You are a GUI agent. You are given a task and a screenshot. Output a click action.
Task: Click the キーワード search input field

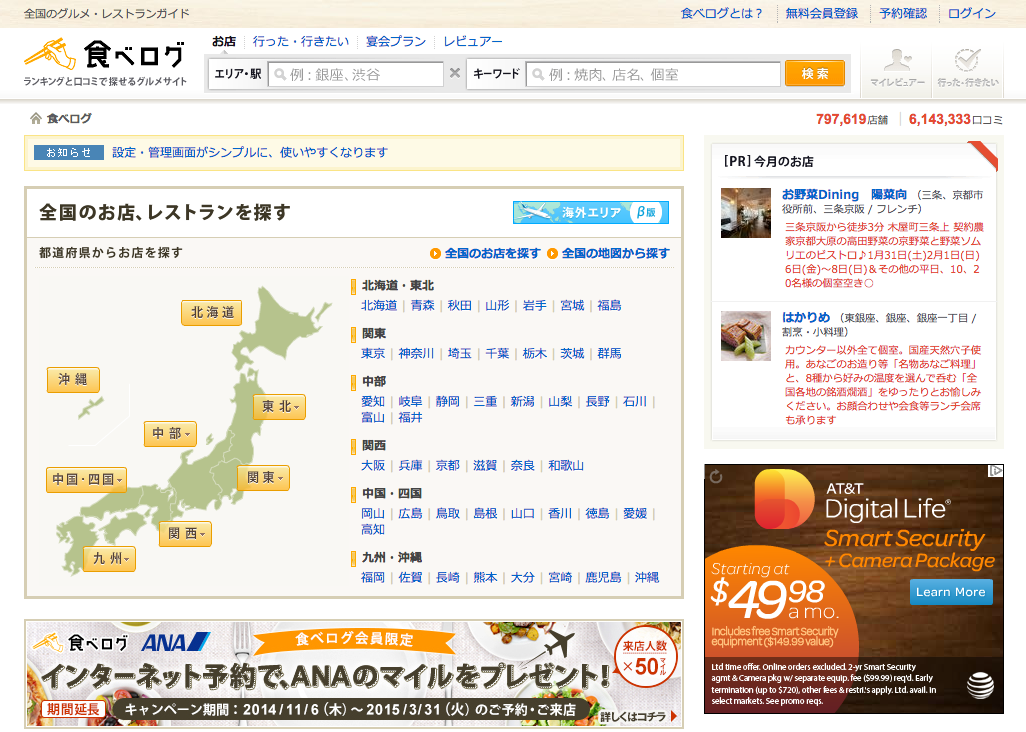pyautogui.click(x=653, y=74)
